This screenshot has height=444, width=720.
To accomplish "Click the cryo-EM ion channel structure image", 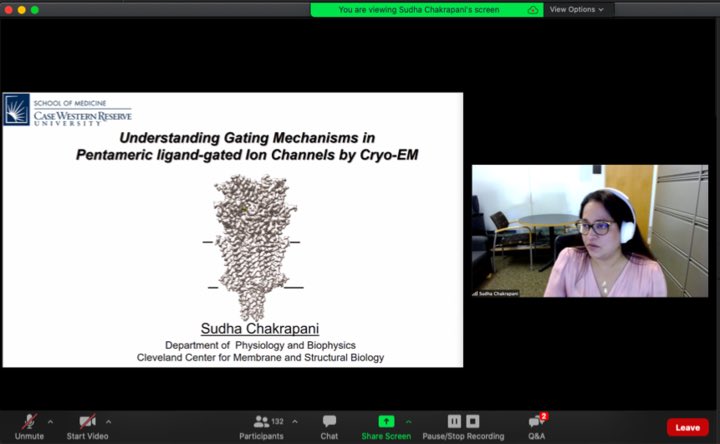I will tap(253, 247).
